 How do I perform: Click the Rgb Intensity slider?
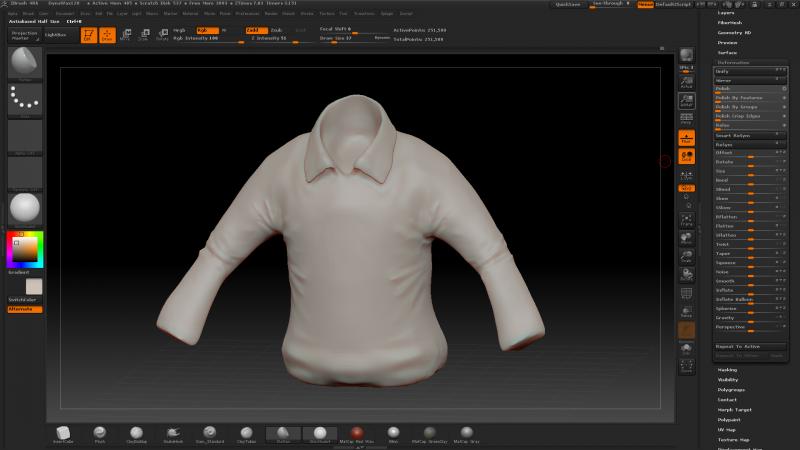coord(208,39)
